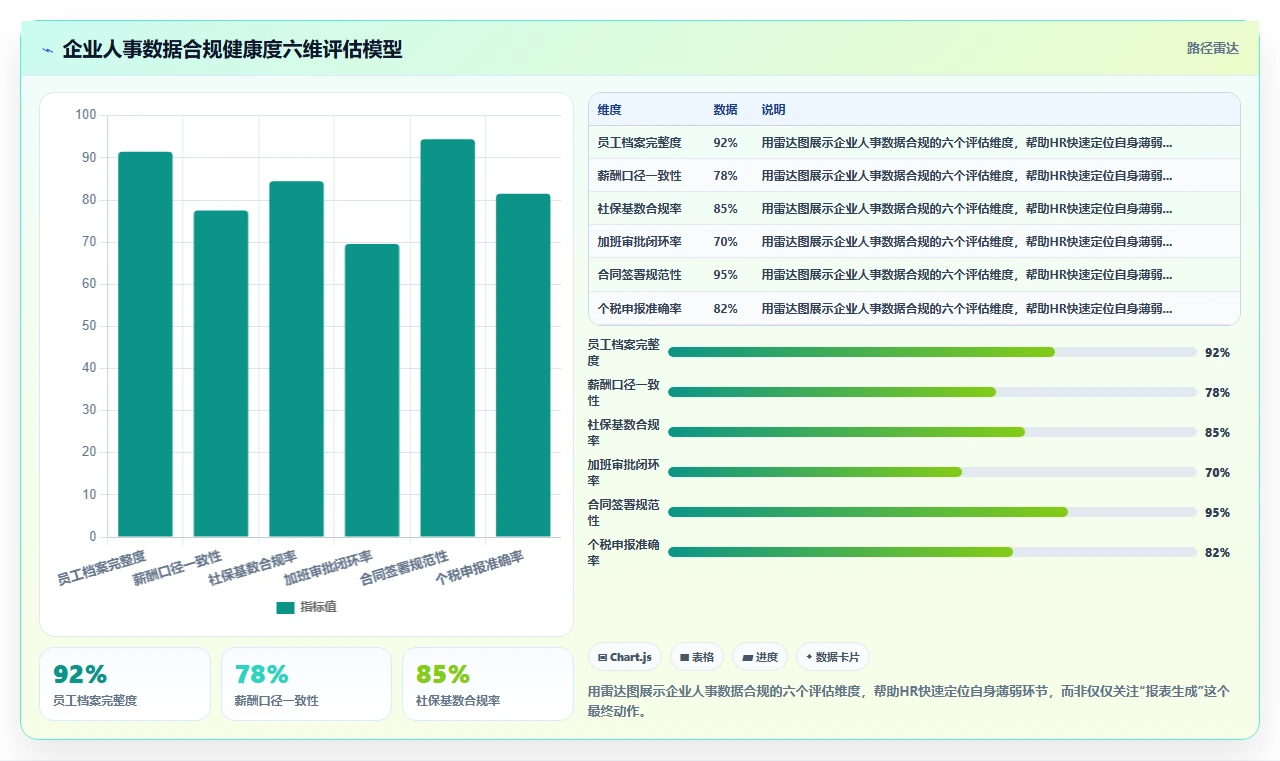The height and width of the screenshot is (761, 1280).
Task: Click the 路径雷达 label in the header
Action: (x=1212, y=48)
